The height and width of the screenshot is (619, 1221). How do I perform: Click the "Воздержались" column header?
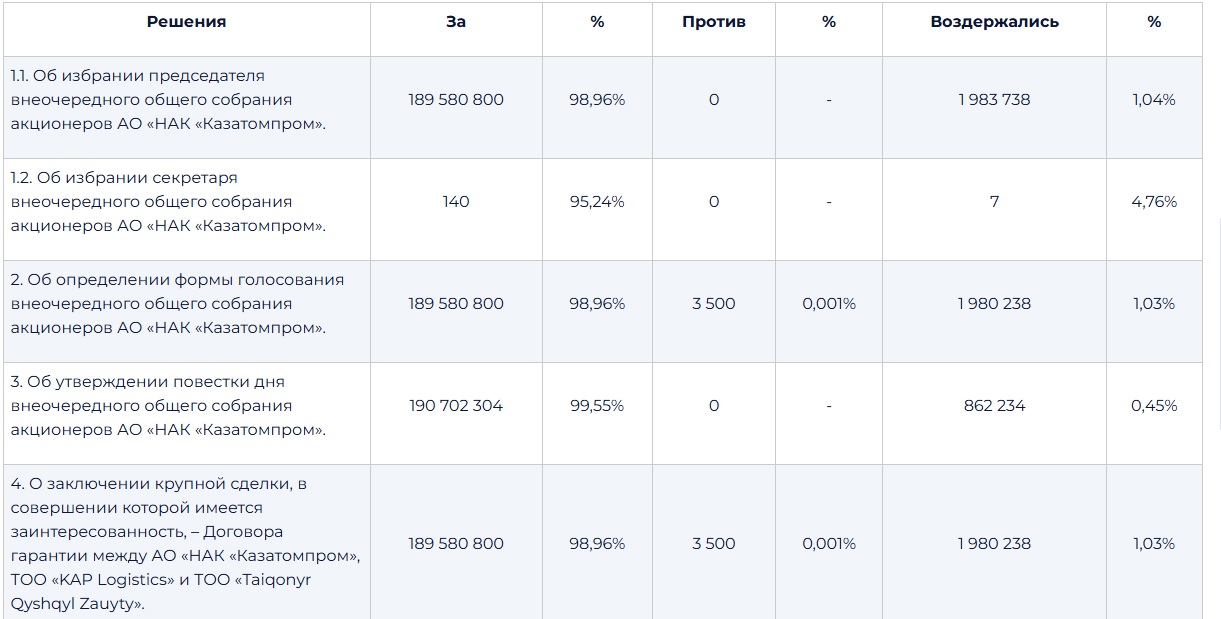tap(994, 22)
